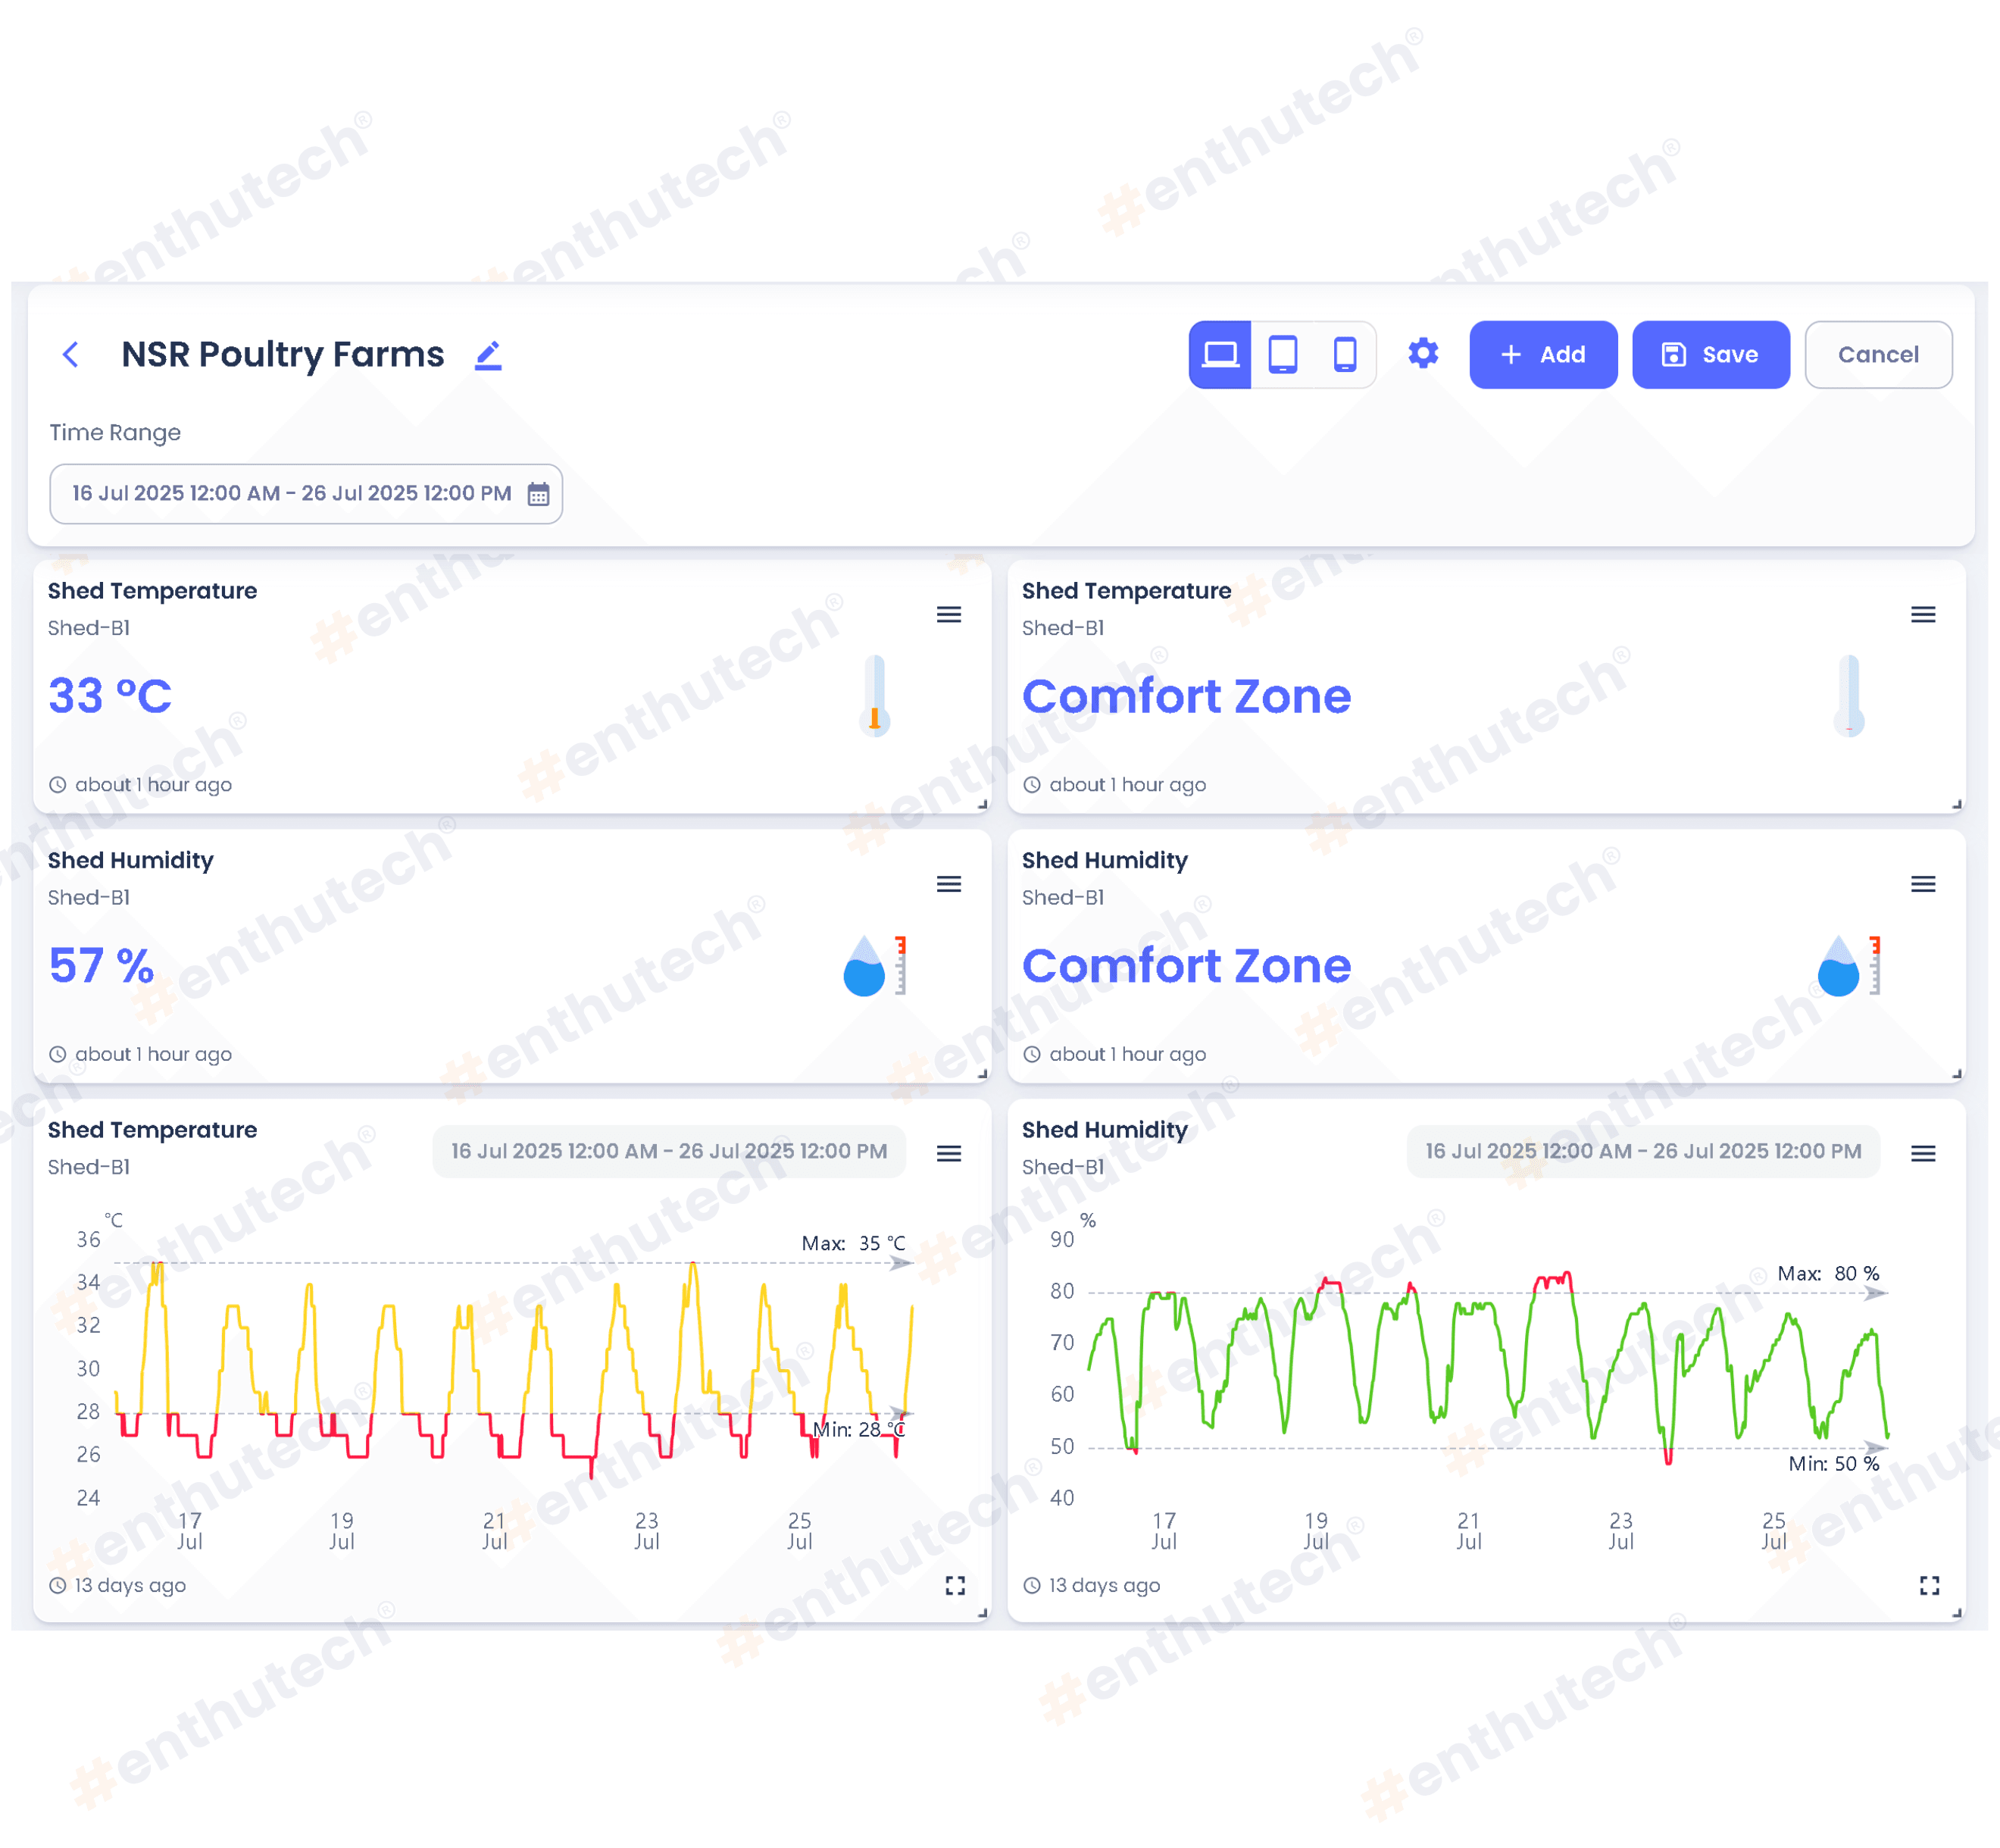Click the Max: 35 °C label
This screenshot has height=1848, width=2000.
[x=853, y=1243]
